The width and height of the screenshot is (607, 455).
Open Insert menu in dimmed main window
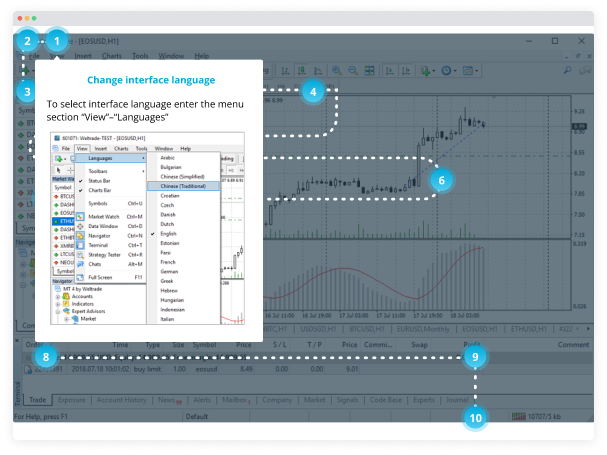[83, 56]
